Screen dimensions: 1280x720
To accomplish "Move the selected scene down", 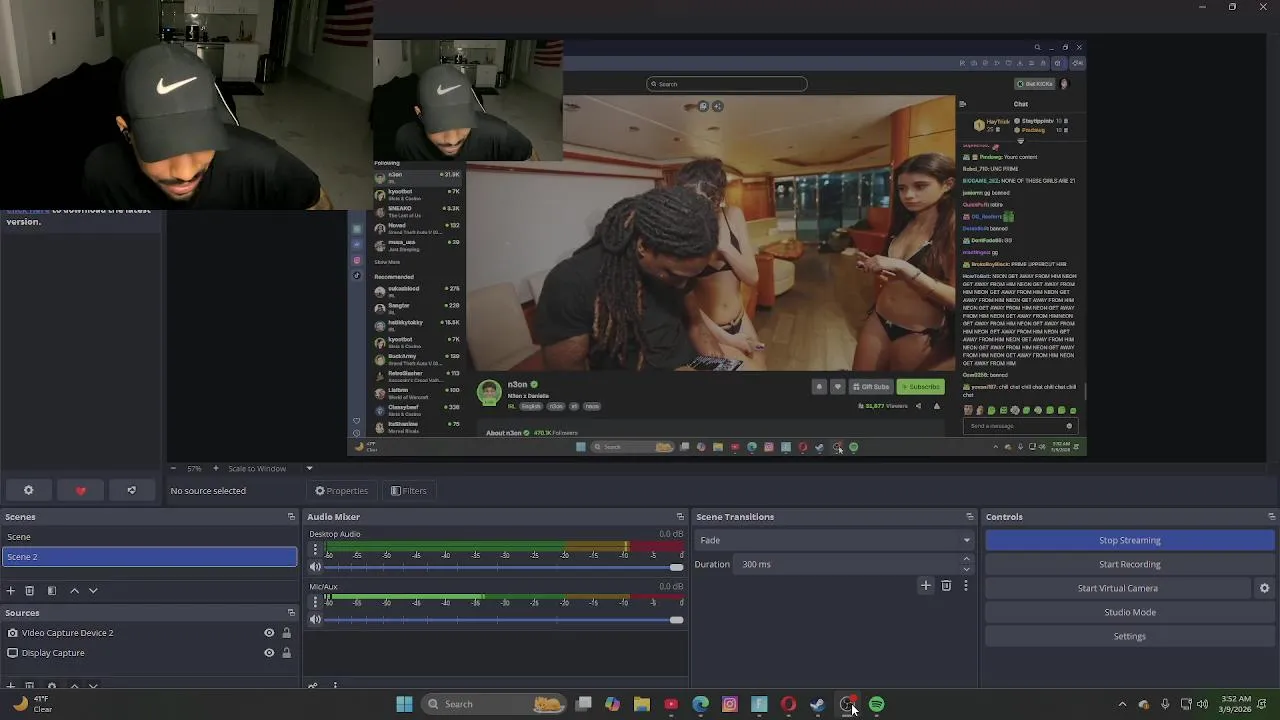I will (x=93, y=591).
